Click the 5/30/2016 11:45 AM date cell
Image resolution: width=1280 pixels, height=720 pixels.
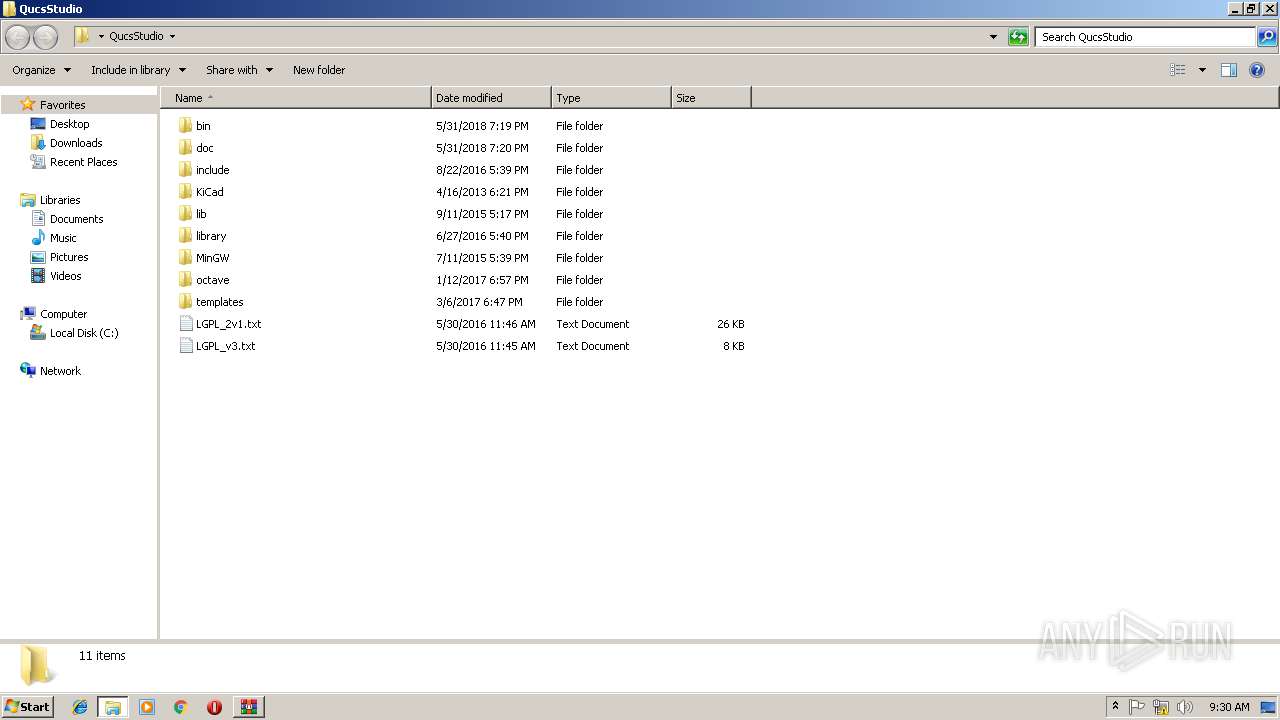pyautogui.click(x=486, y=346)
